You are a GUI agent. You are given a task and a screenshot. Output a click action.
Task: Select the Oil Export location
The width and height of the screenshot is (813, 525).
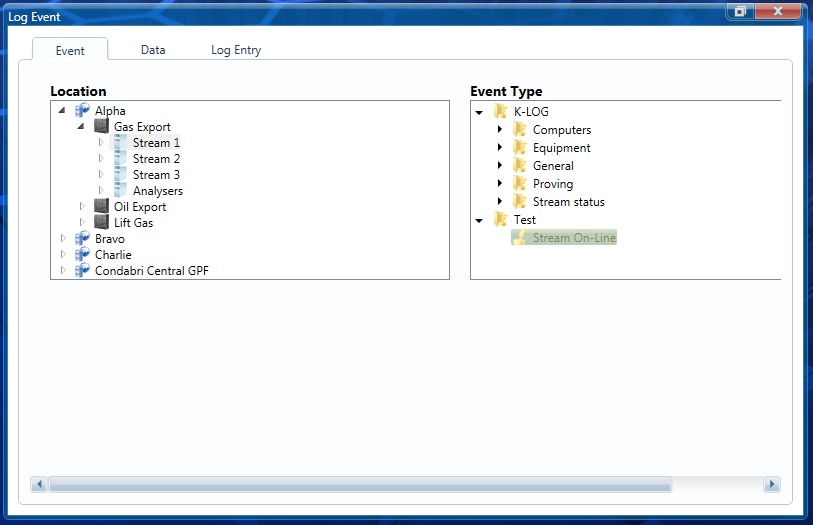(x=140, y=207)
